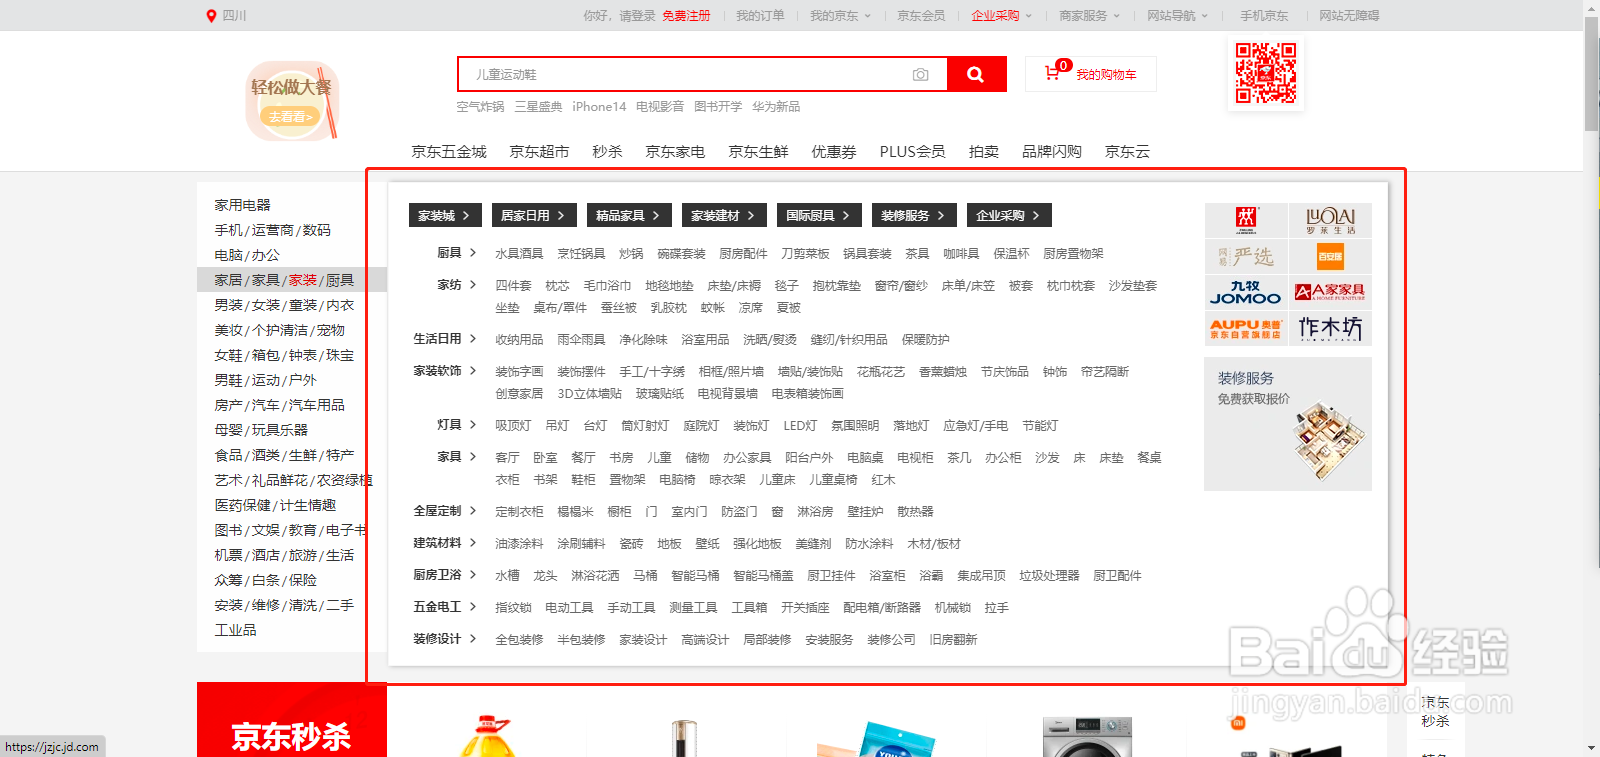This screenshot has width=1600, height=757.
Task: Open the 网易严选 brand logo
Action: point(1246,257)
